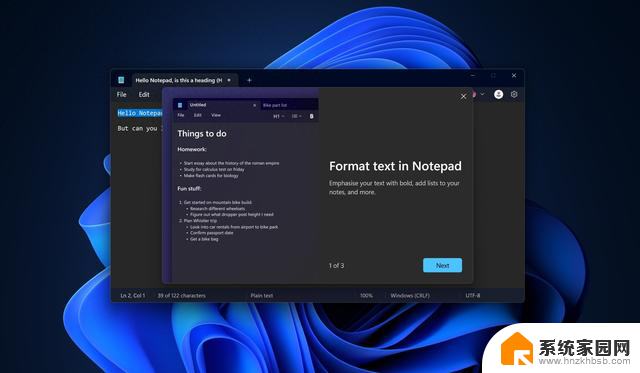Click the 'Format text in Notepad' heading
The width and height of the screenshot is (640, 373).
[395, 166]
